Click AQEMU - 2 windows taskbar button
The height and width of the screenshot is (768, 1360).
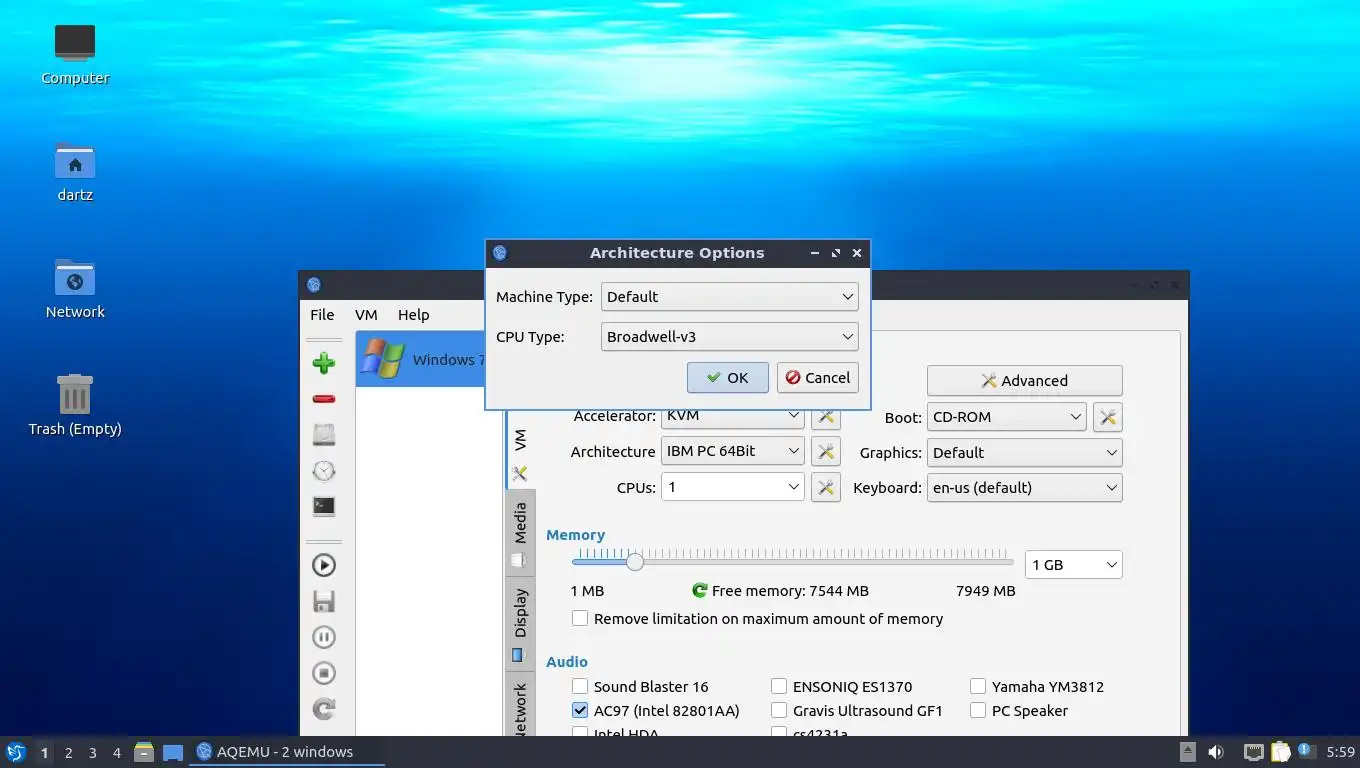click(287, 752)
